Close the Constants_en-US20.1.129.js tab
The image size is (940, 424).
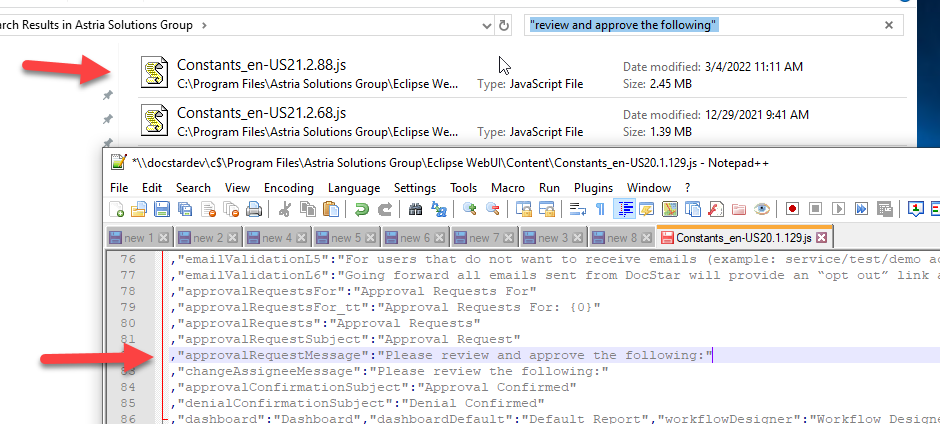point(821,238)
